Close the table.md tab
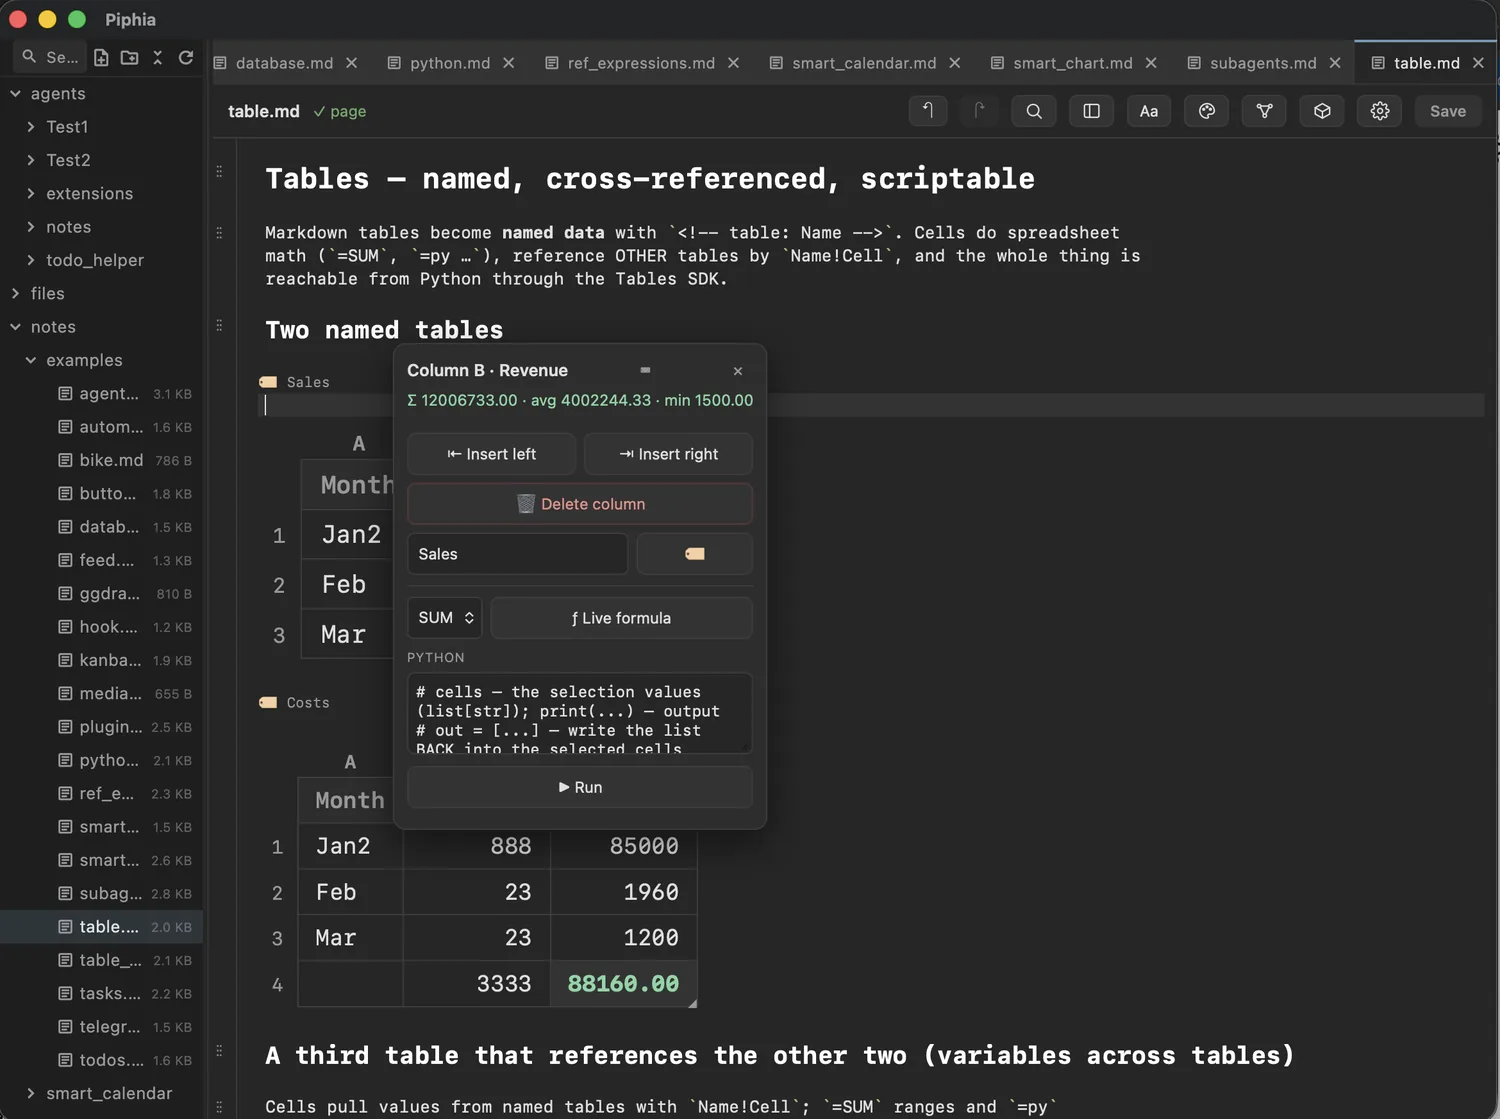This screenshot has height=1119, width=1500. tap(1478, 63)
